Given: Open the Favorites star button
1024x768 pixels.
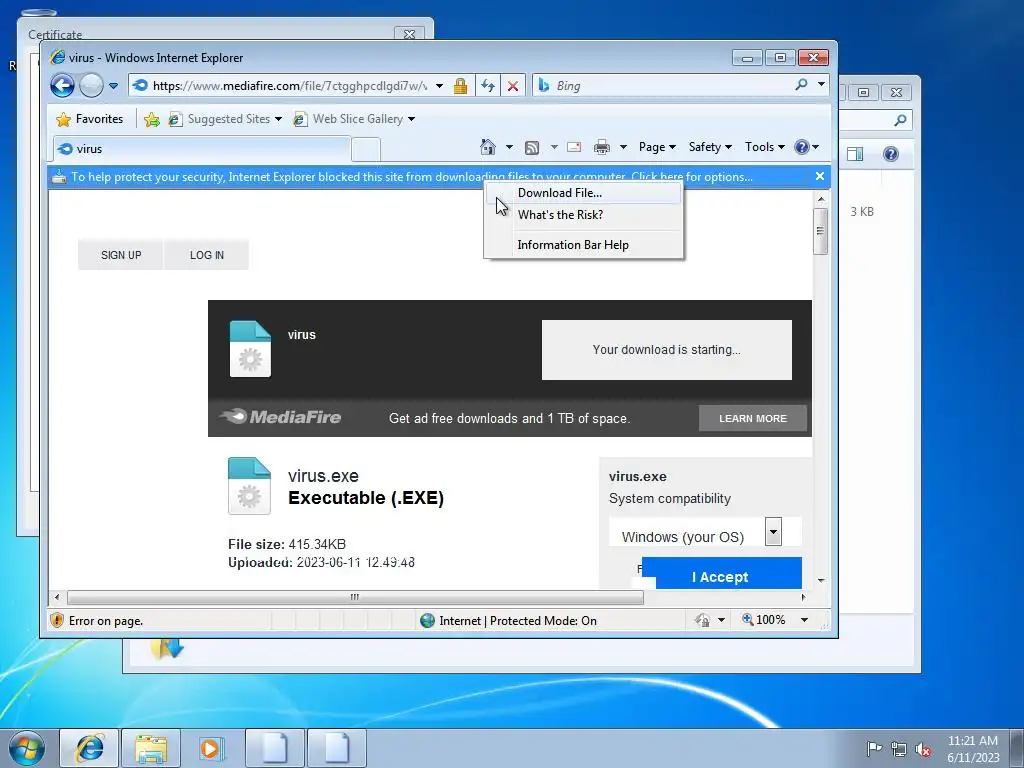Looking at the screenshot, I should coord(90,119).
